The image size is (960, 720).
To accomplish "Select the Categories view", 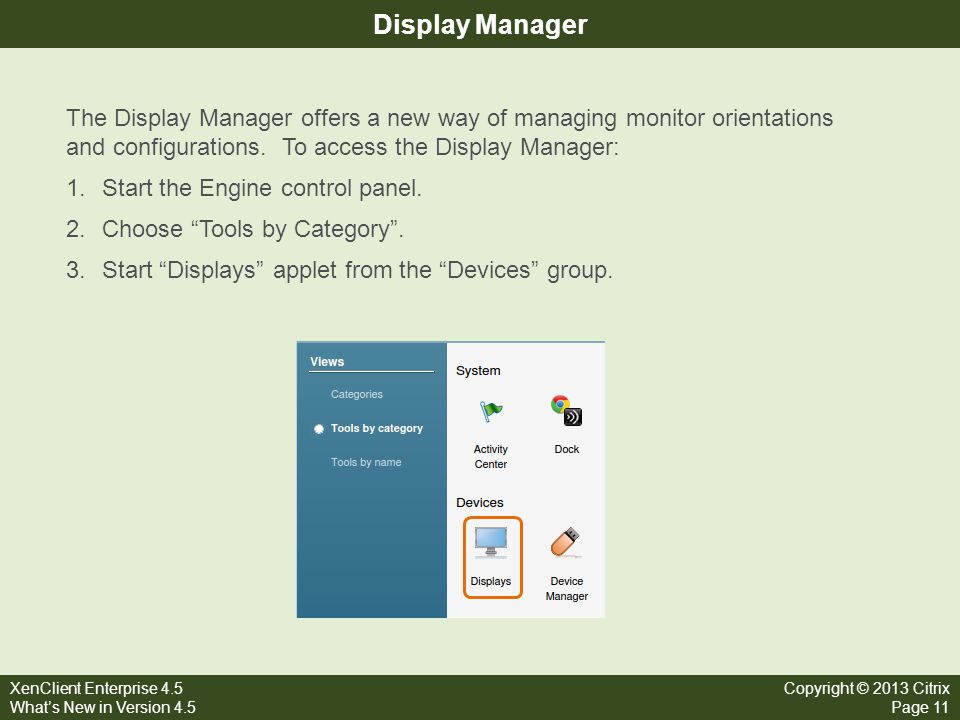I will pos(356,394).
